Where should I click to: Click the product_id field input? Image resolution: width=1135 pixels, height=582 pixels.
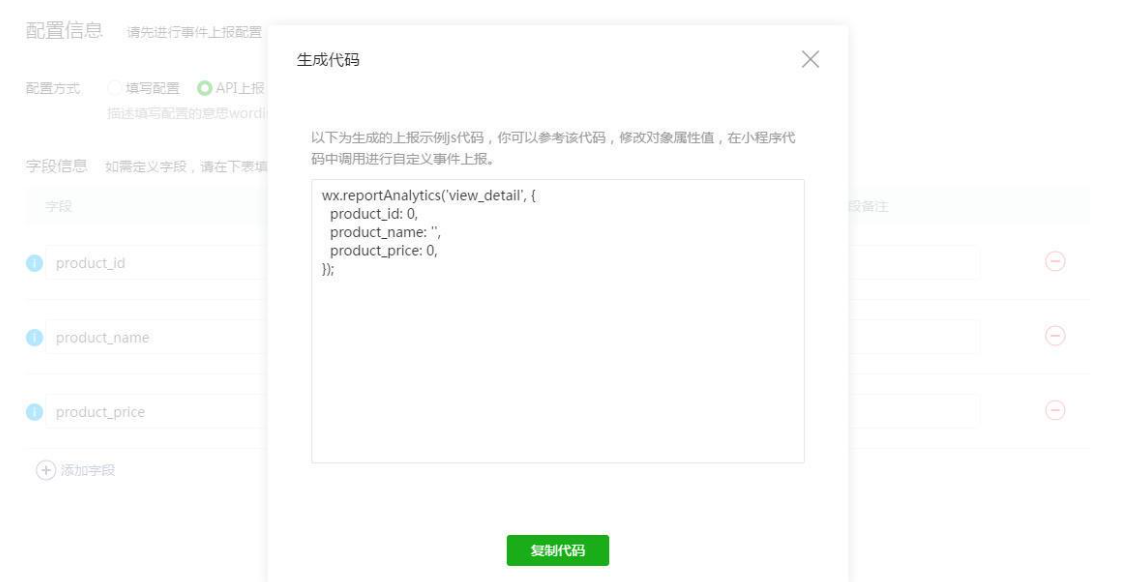pyautogui.click(x=156, y=263)
